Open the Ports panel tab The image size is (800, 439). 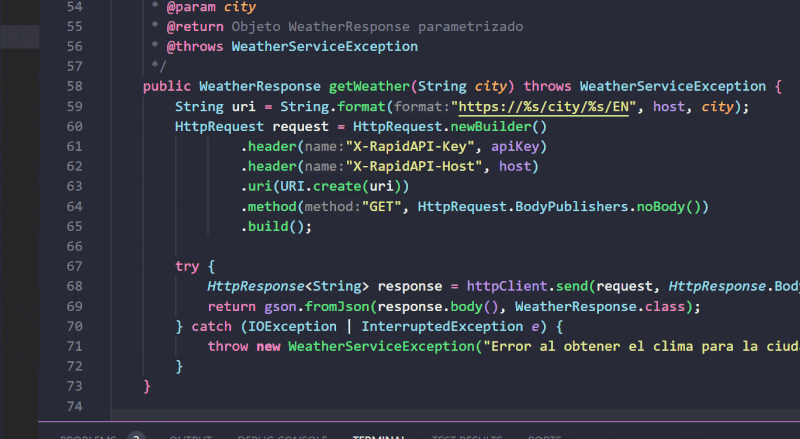pyautogui.click(x=544, y=437)
